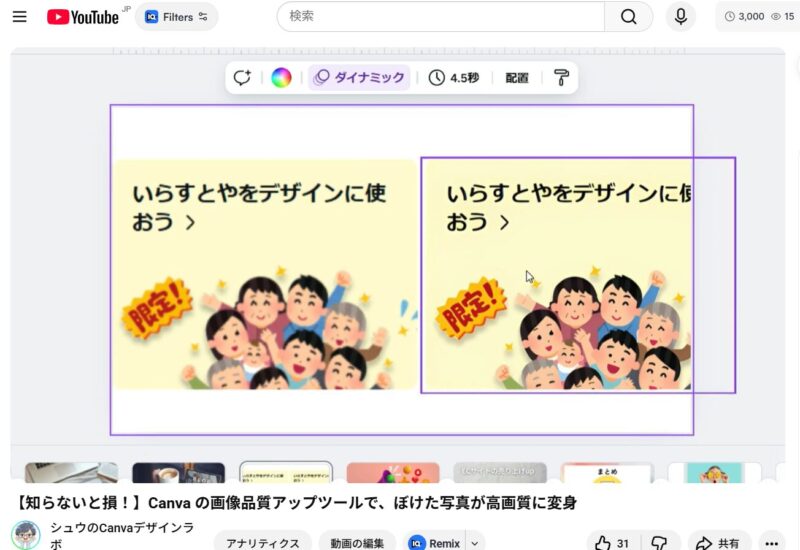
Task: Click the video title text
Action: (296, 503)
